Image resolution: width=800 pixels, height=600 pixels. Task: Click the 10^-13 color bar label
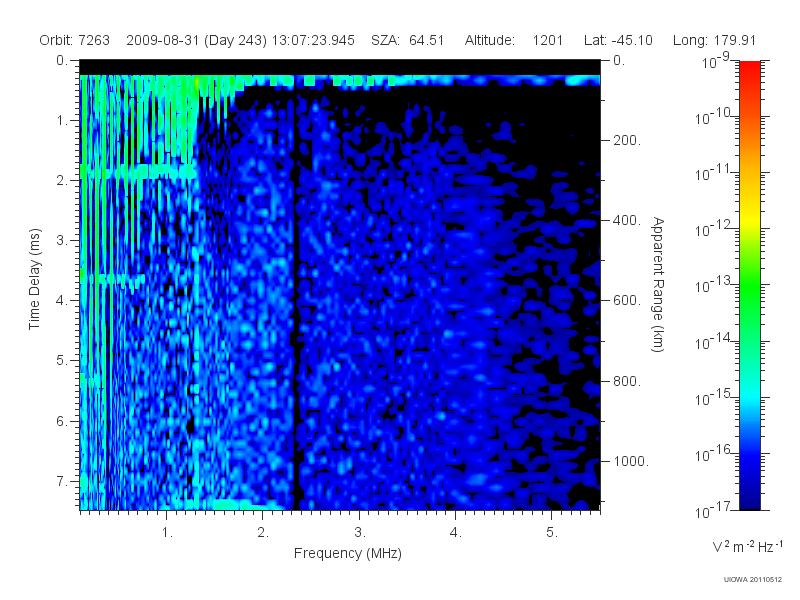coord(713,285)
